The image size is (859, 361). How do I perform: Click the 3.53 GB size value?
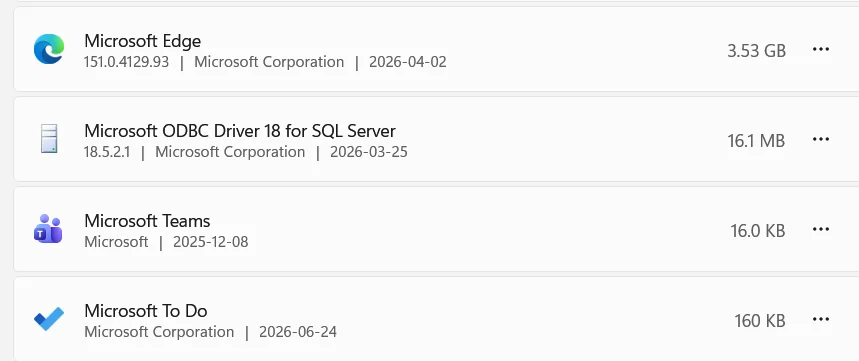[x=757, y=51]
